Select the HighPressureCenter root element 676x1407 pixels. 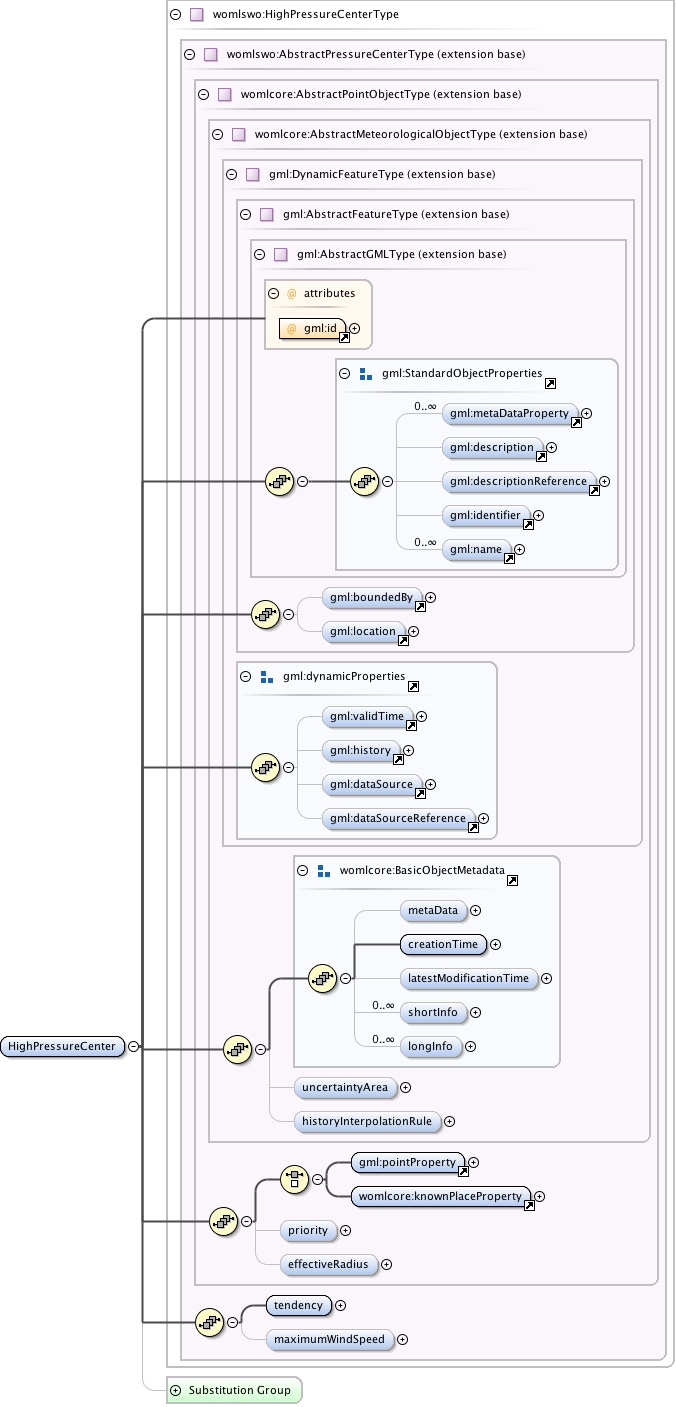click(x=63, y=1047)
